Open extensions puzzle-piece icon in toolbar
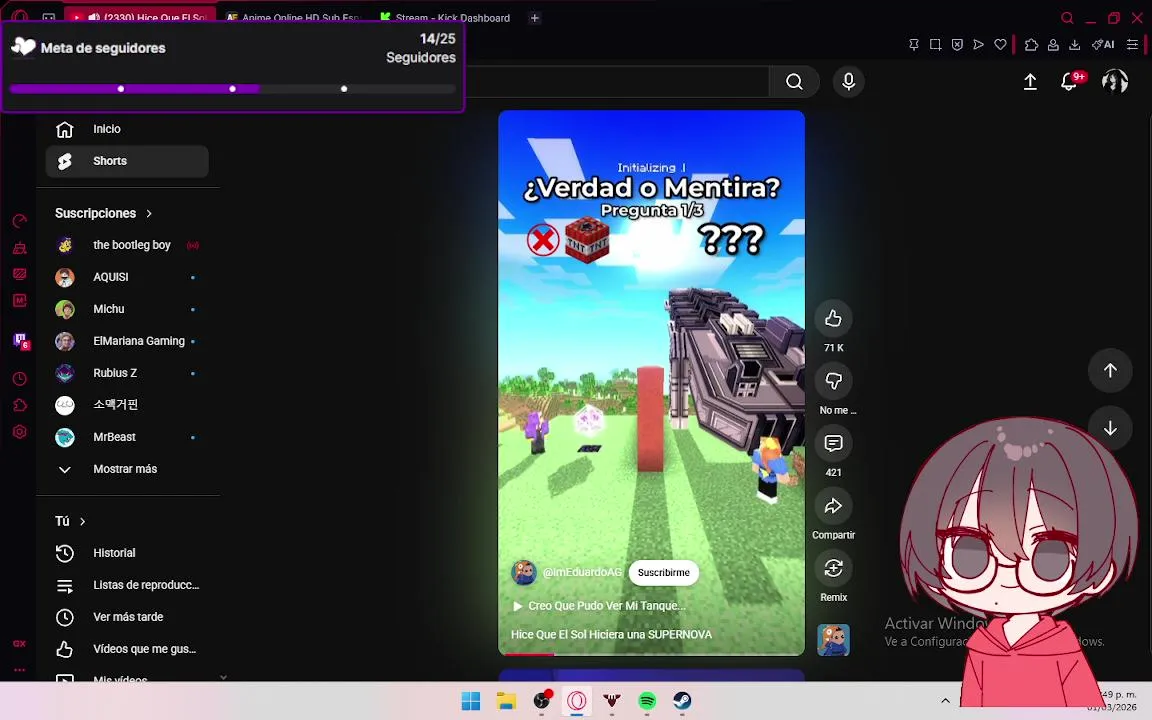The height and width of the screenshot is (720, 1152). tap(1032, 45)
